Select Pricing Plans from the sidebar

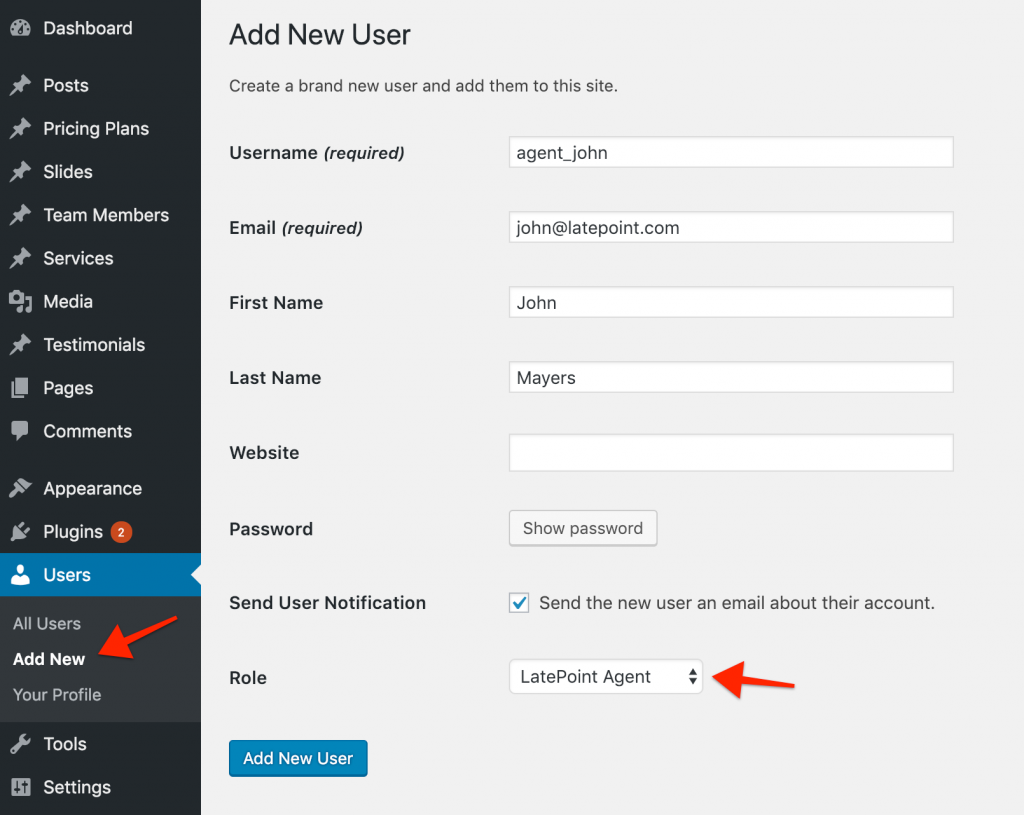tap(95, 128)
